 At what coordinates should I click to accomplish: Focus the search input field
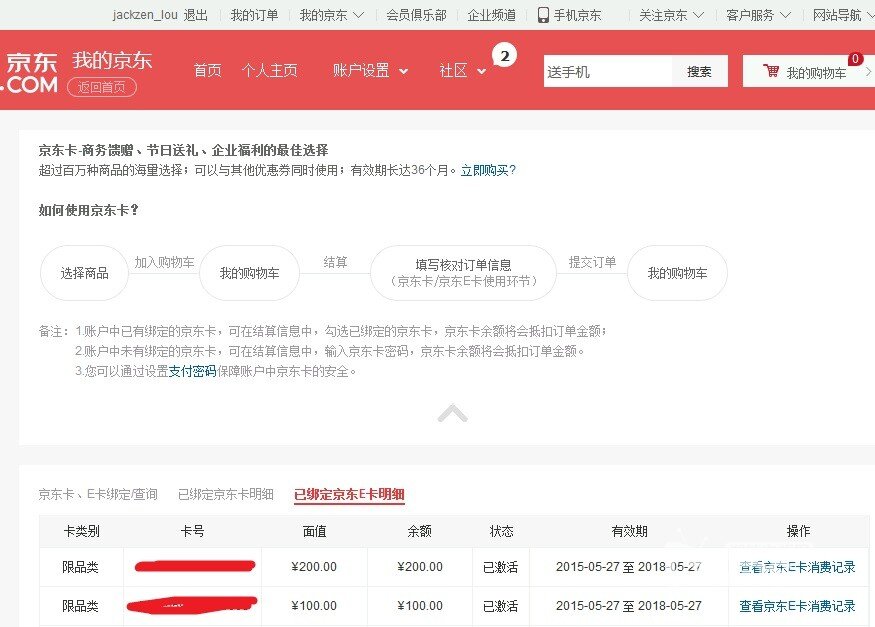tap(608, 71)
